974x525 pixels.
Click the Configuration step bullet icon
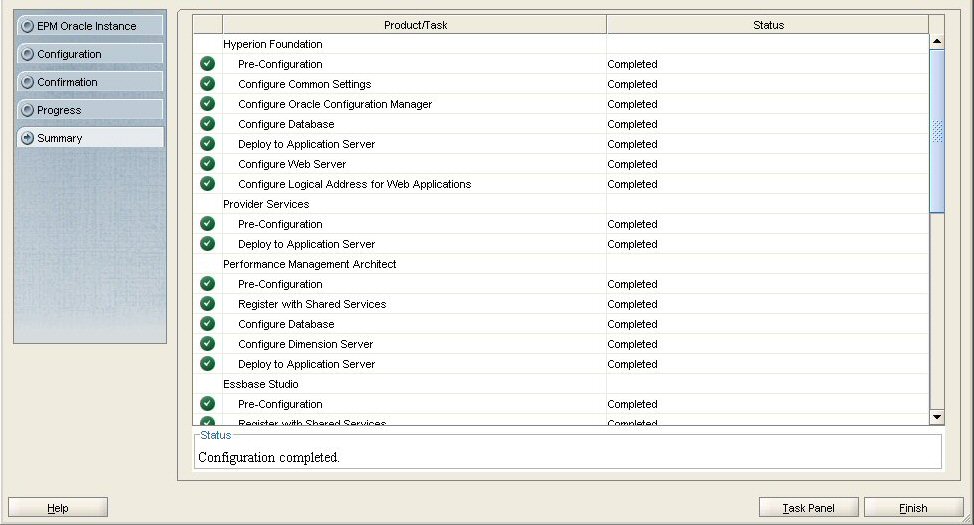(27, 54)
